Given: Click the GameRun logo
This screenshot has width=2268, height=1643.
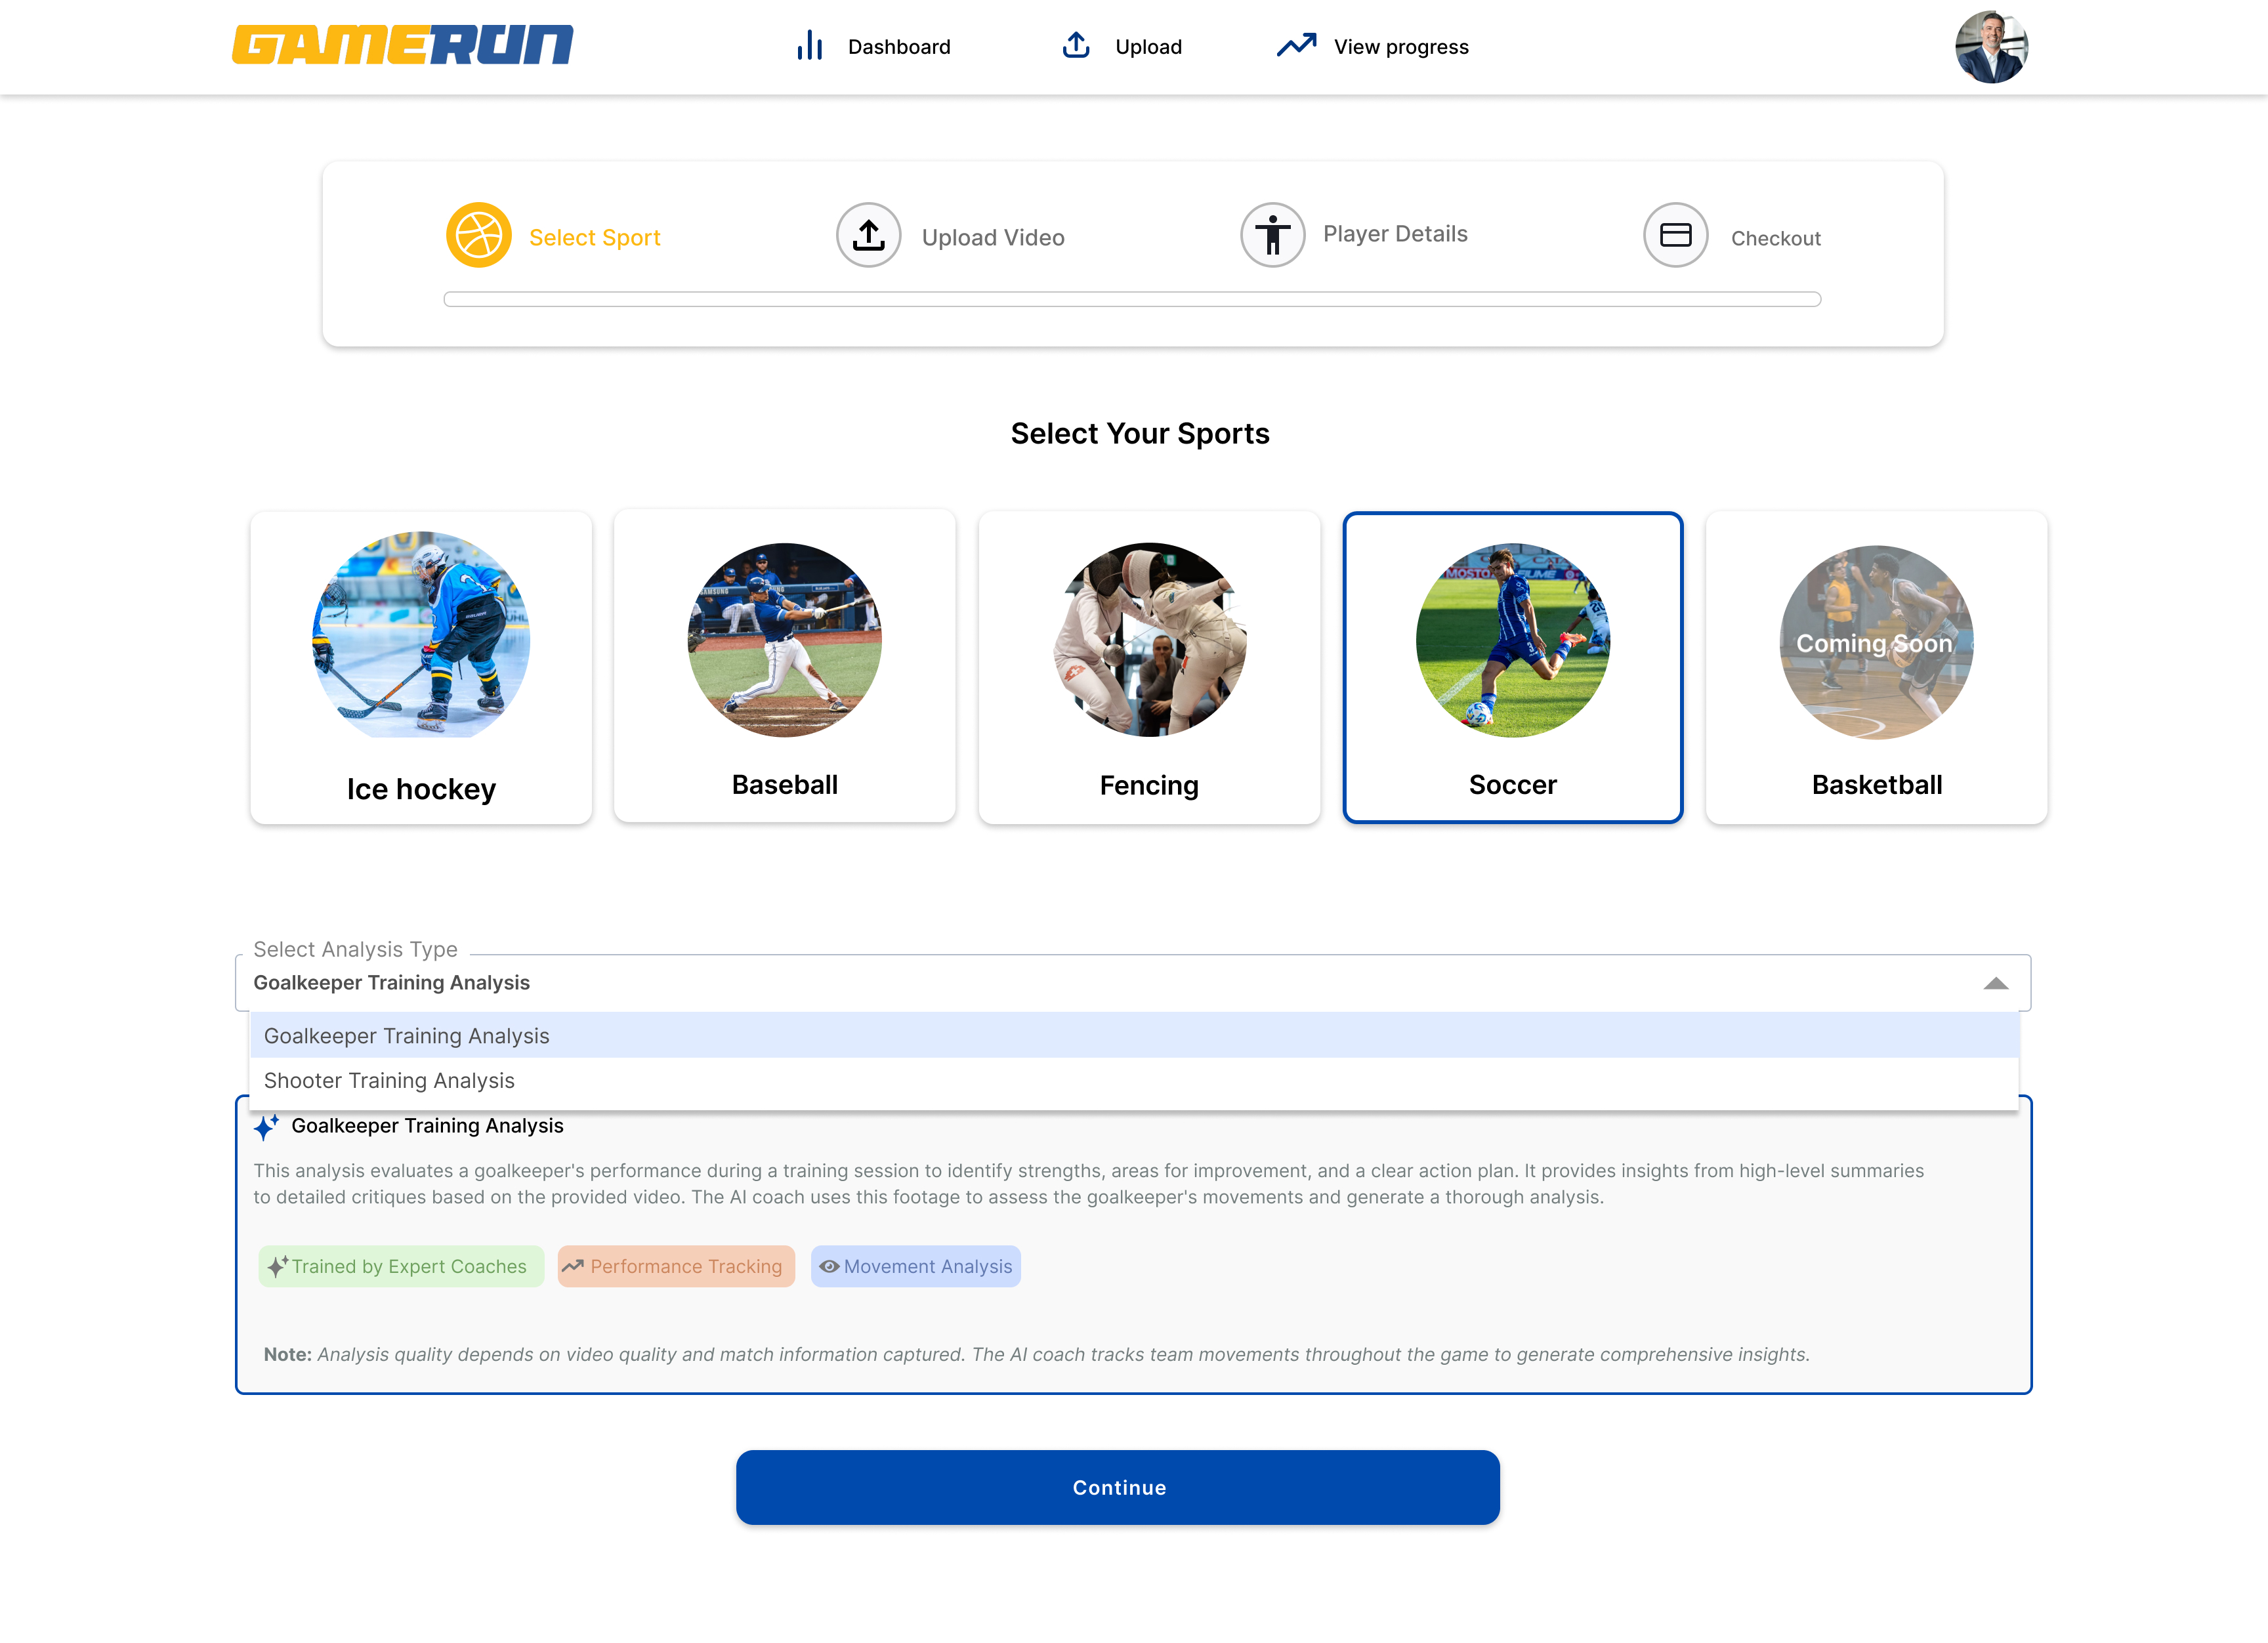Looking at the screenshot, I should click(x=403, y=45).
